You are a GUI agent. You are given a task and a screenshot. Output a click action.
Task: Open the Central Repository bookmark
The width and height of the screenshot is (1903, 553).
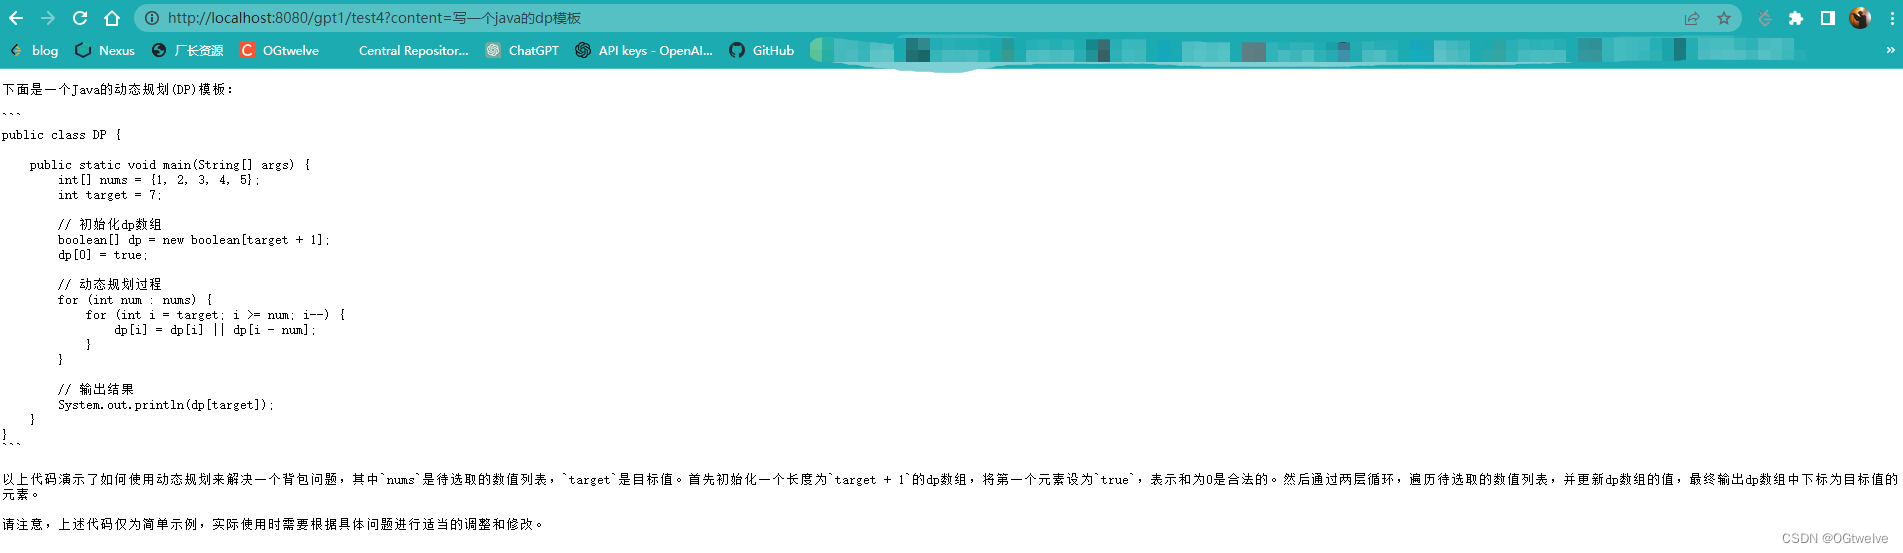[x=413, y=50]
